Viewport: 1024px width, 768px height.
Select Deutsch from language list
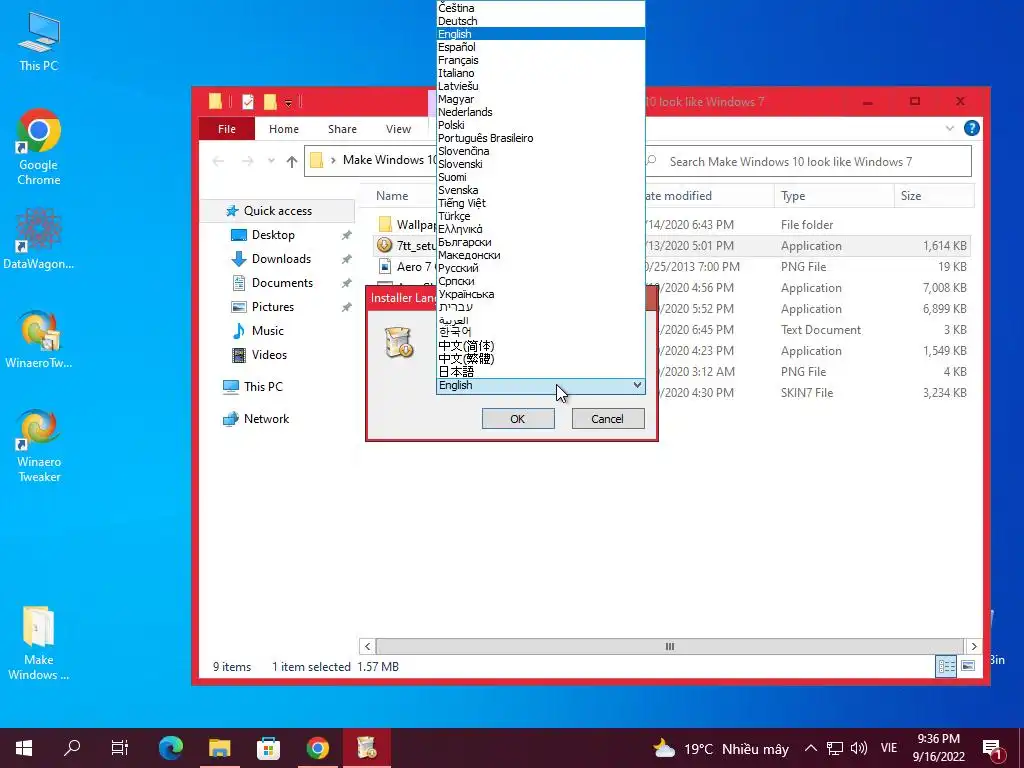click(x=541, y=21)
